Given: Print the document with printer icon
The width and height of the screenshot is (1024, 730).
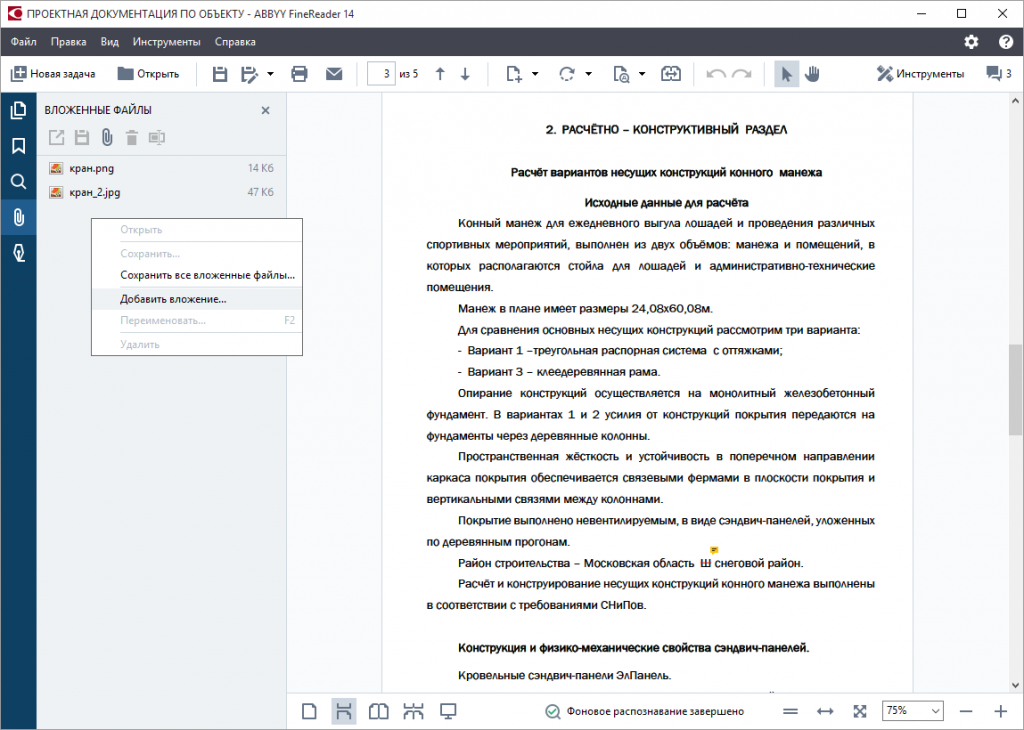Looking at the screenshot, I should tap(299, 74).
